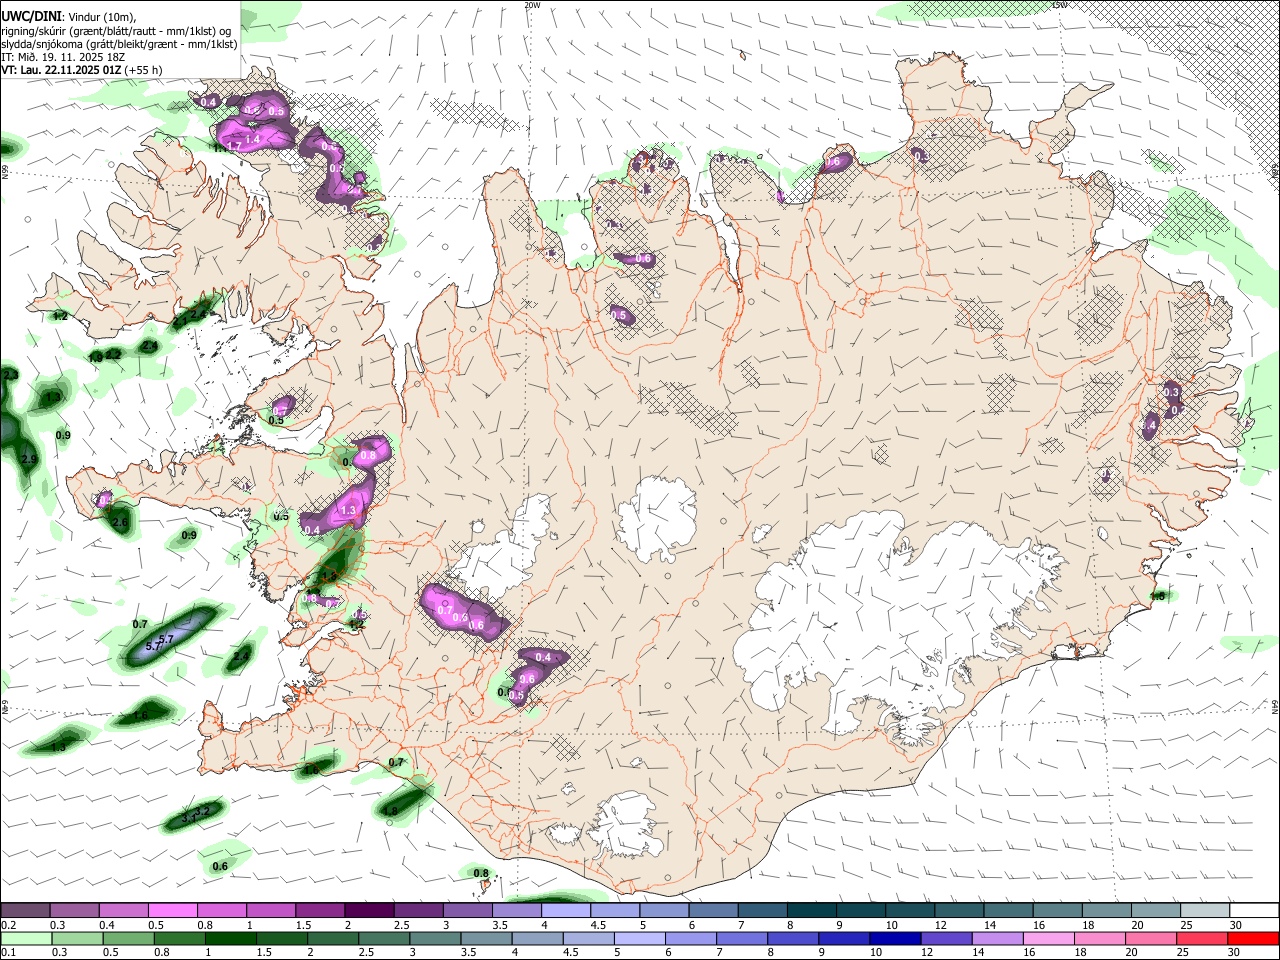Select pale gray swatch between 25 and 30, upper legend
Image resolution: width=1280 pixels, height=960 pixels.
pos(1205,911)
